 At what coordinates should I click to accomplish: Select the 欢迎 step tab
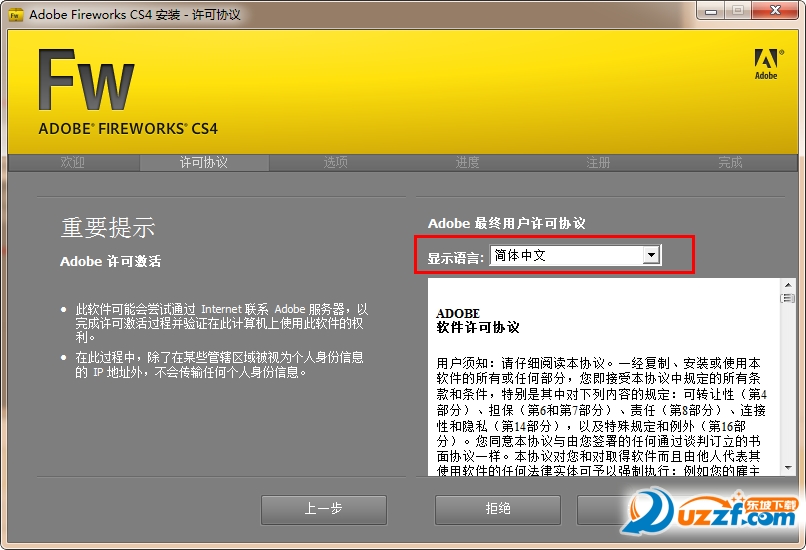72,162
